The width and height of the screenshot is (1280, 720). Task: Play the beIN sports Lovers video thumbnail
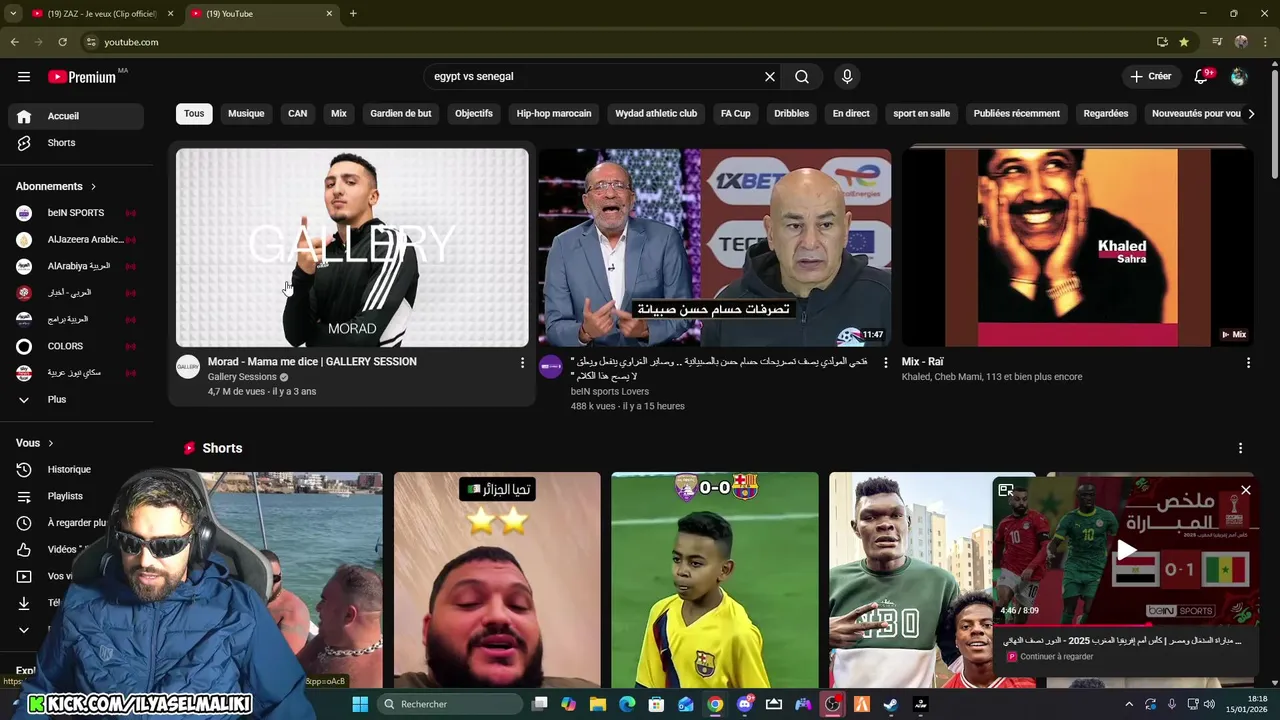pos(714,247)
